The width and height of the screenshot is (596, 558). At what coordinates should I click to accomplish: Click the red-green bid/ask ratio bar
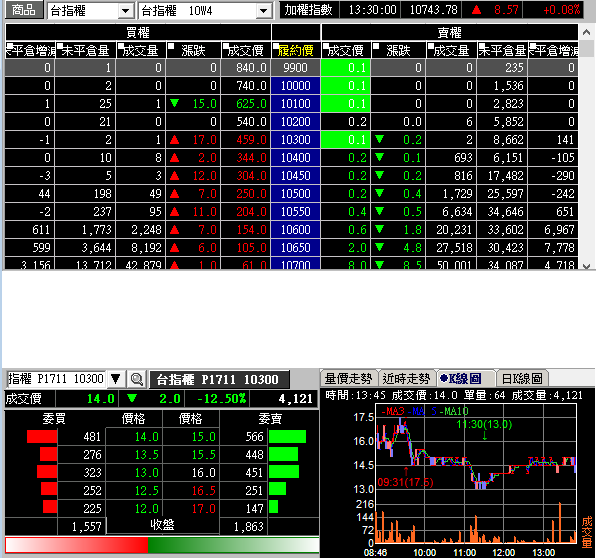(162, 545)
